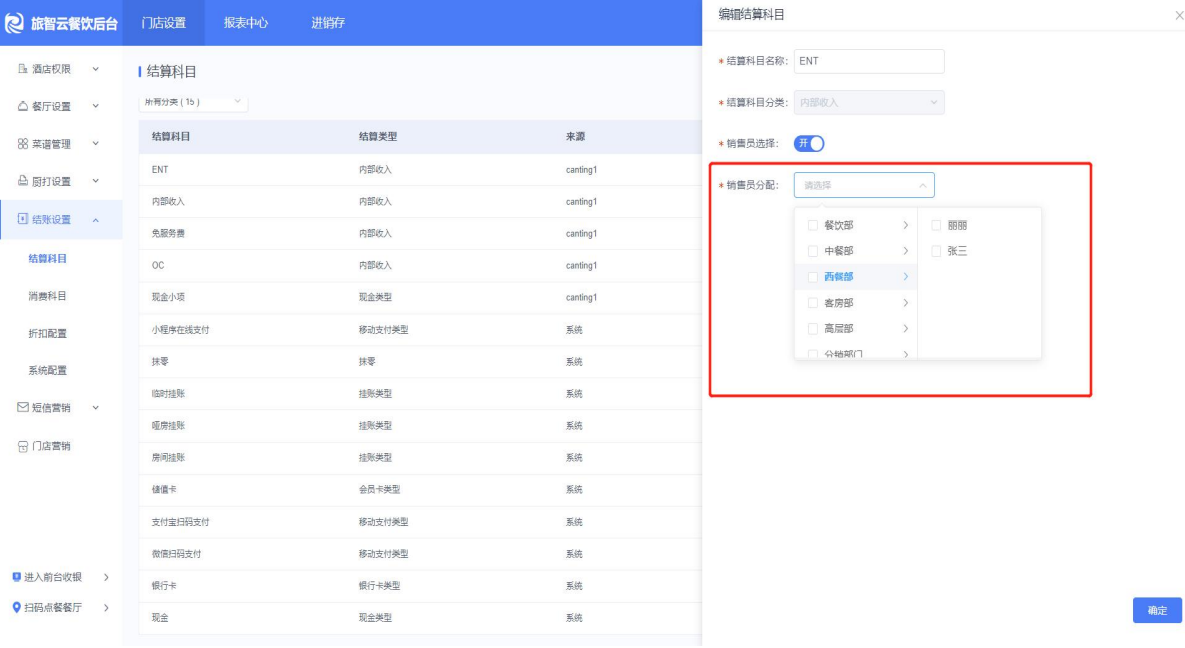Viewport: 1185px width, 648px height.
Task: Check the 高层部 checkbox
Action: pos(812,329)
